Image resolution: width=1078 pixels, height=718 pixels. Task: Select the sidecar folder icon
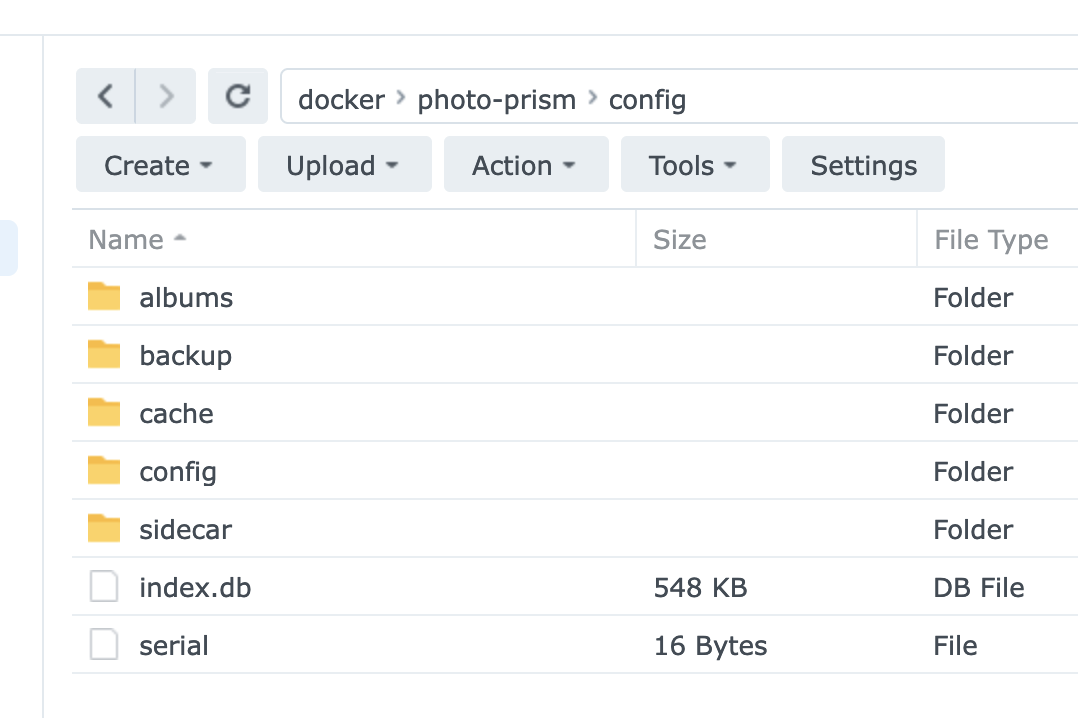coord(104,529)
